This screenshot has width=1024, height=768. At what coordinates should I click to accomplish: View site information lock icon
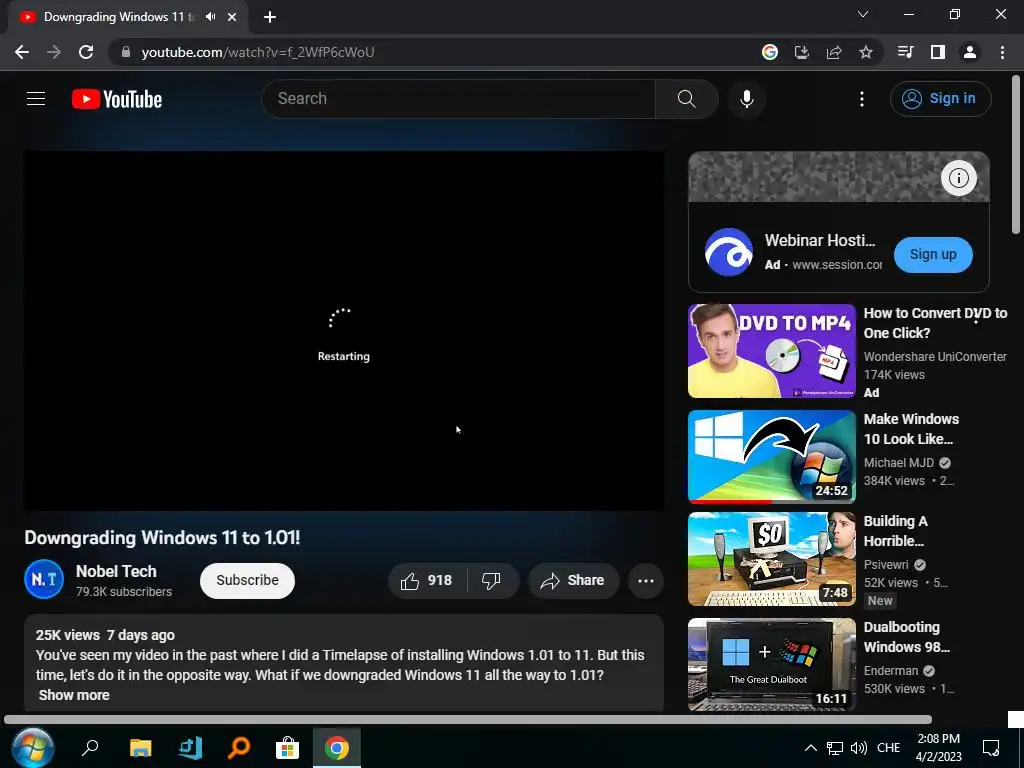(x=126, y=52)
